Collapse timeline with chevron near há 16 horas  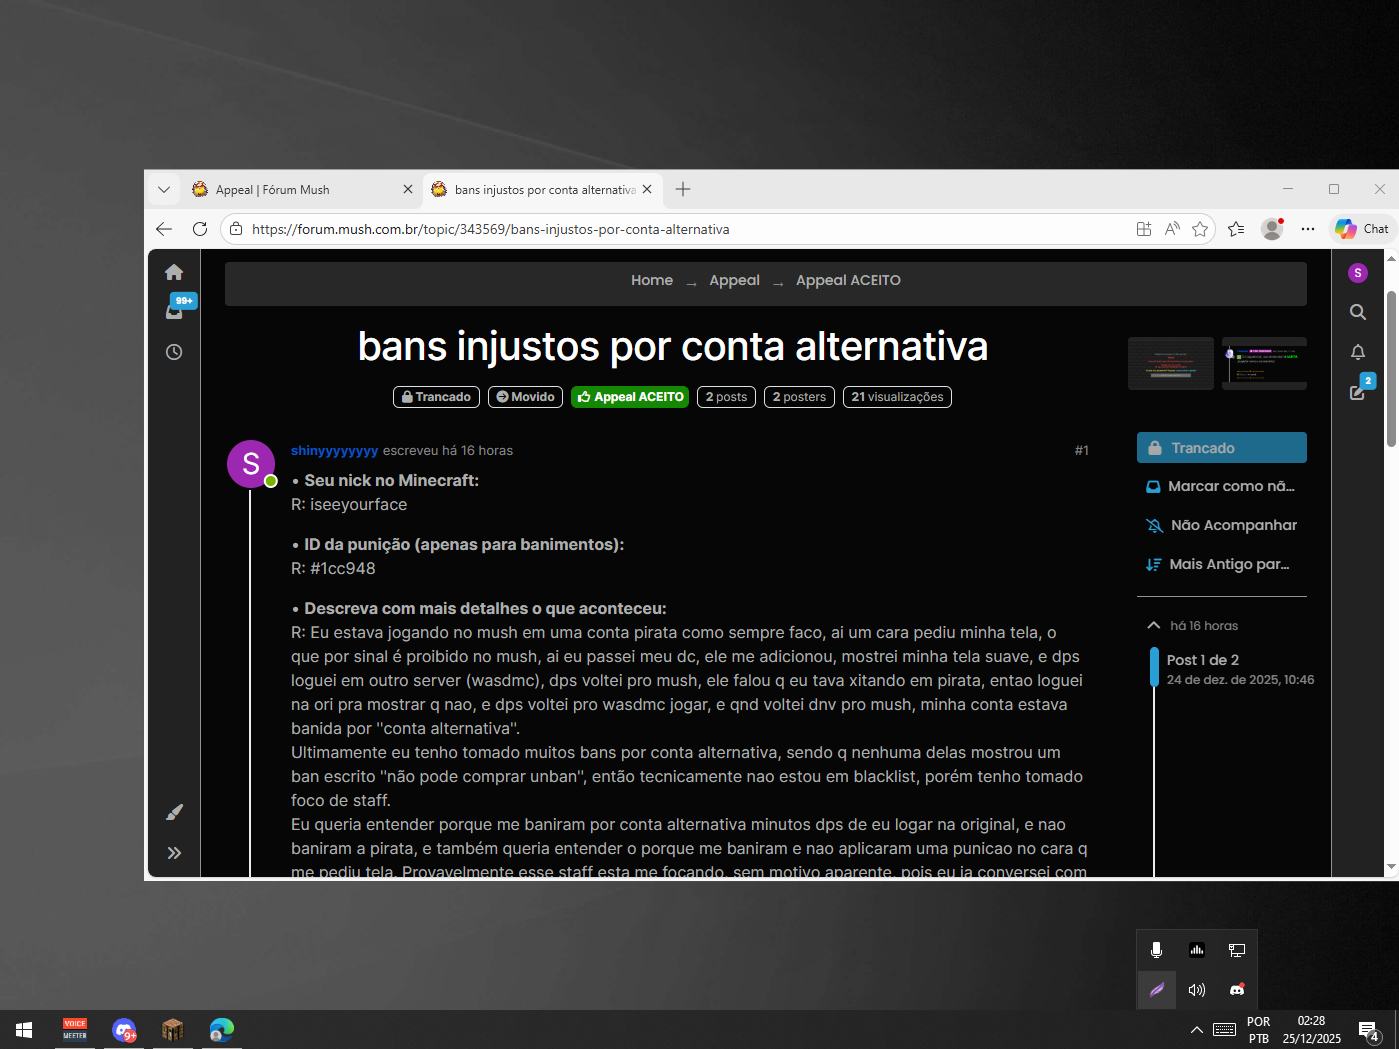click(x=1153, y=625)
